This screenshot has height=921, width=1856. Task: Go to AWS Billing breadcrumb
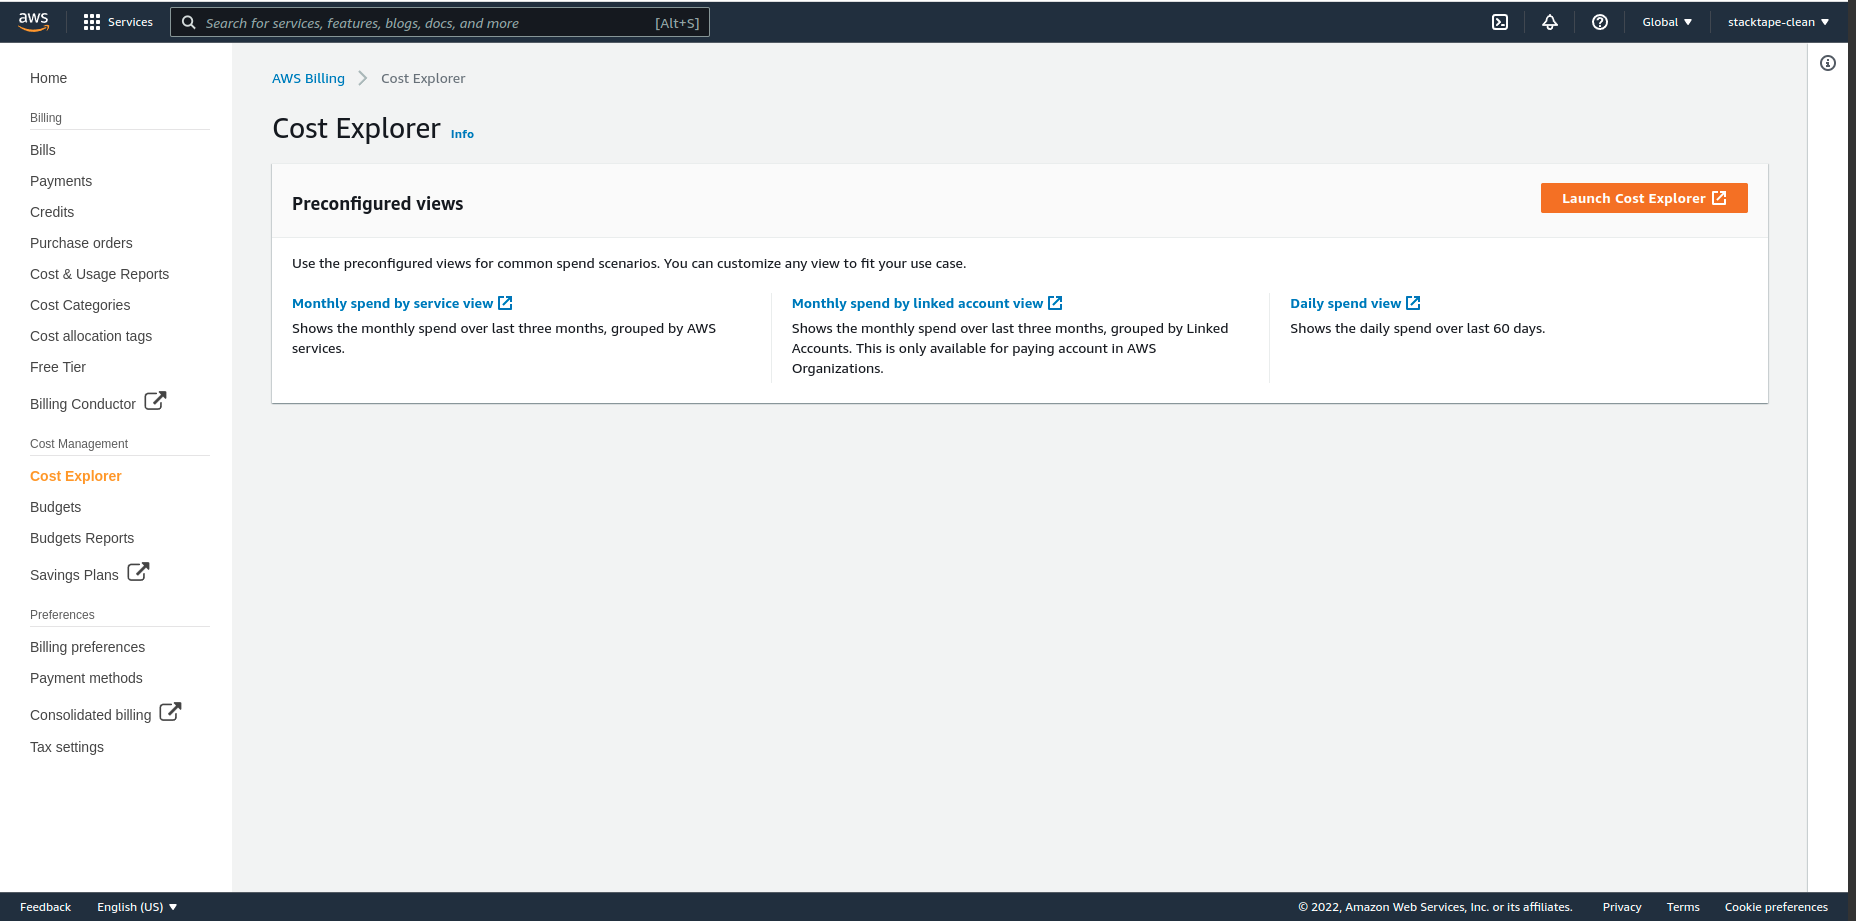[308, 78]
